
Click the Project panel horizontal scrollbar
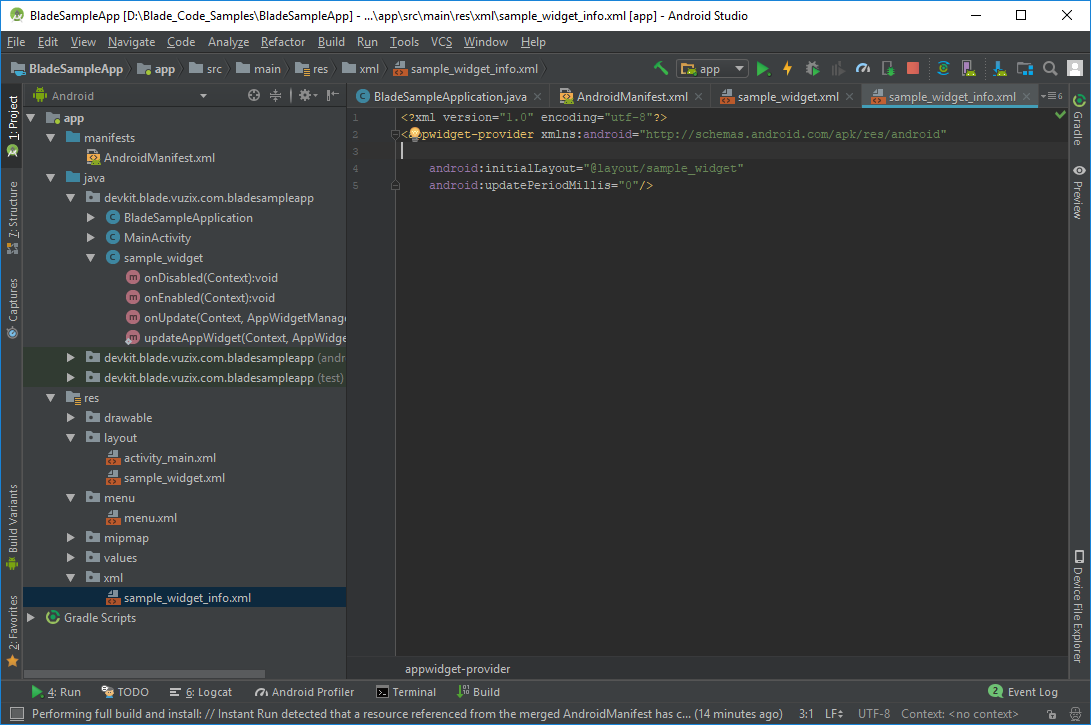point(145,674)
